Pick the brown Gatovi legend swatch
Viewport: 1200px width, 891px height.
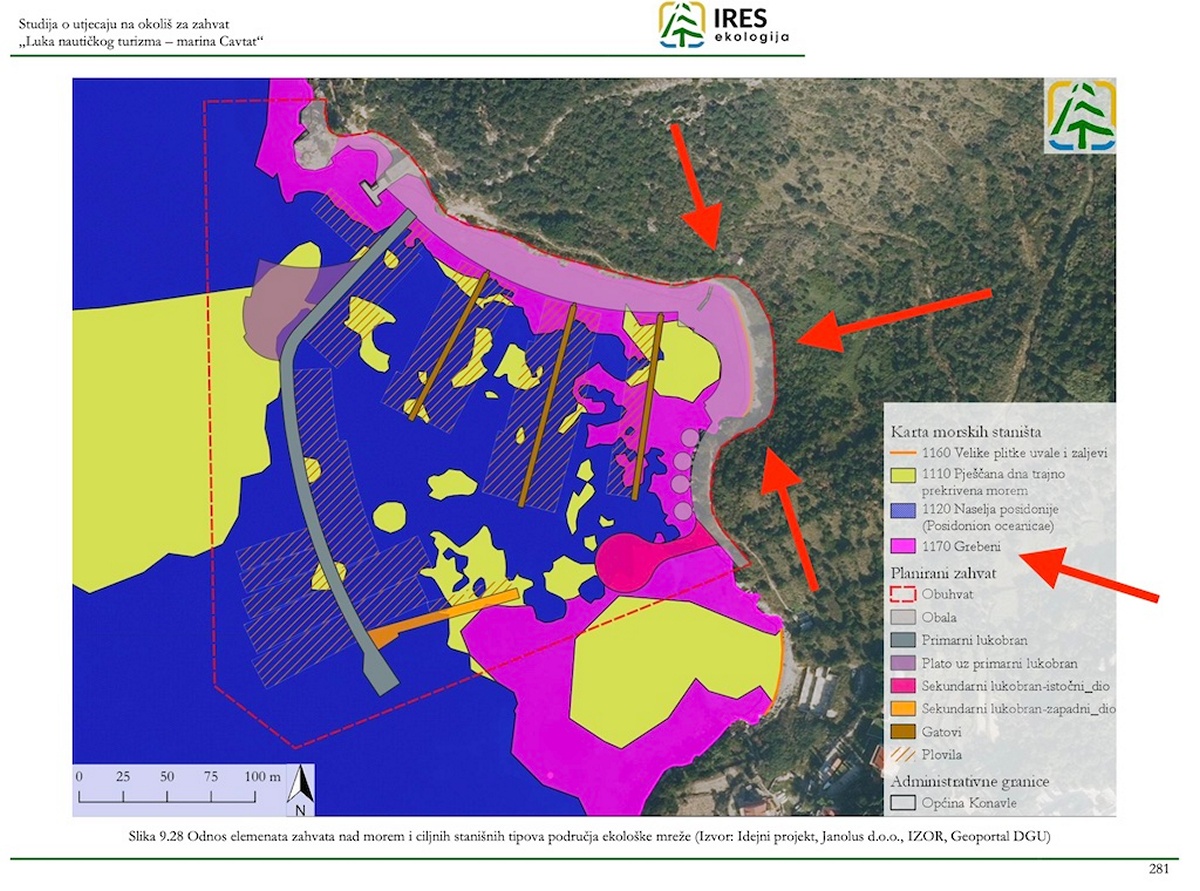click(902, 732)
